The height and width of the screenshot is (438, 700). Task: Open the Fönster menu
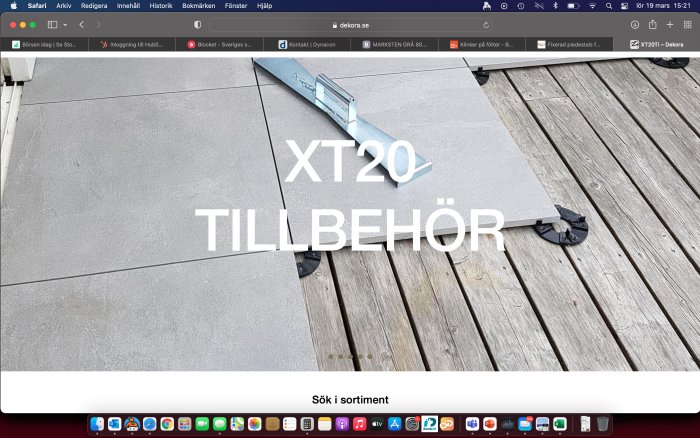coord(236,6)
